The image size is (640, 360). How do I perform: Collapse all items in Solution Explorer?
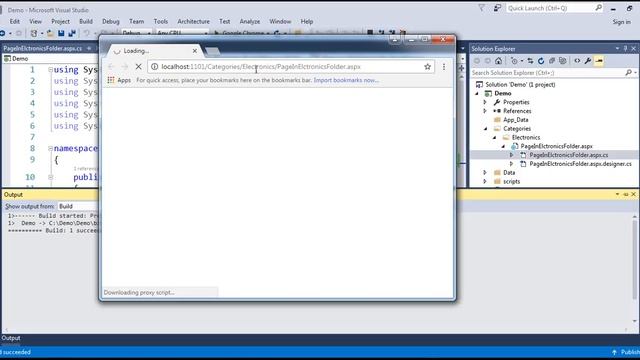[x=552, y=61]
